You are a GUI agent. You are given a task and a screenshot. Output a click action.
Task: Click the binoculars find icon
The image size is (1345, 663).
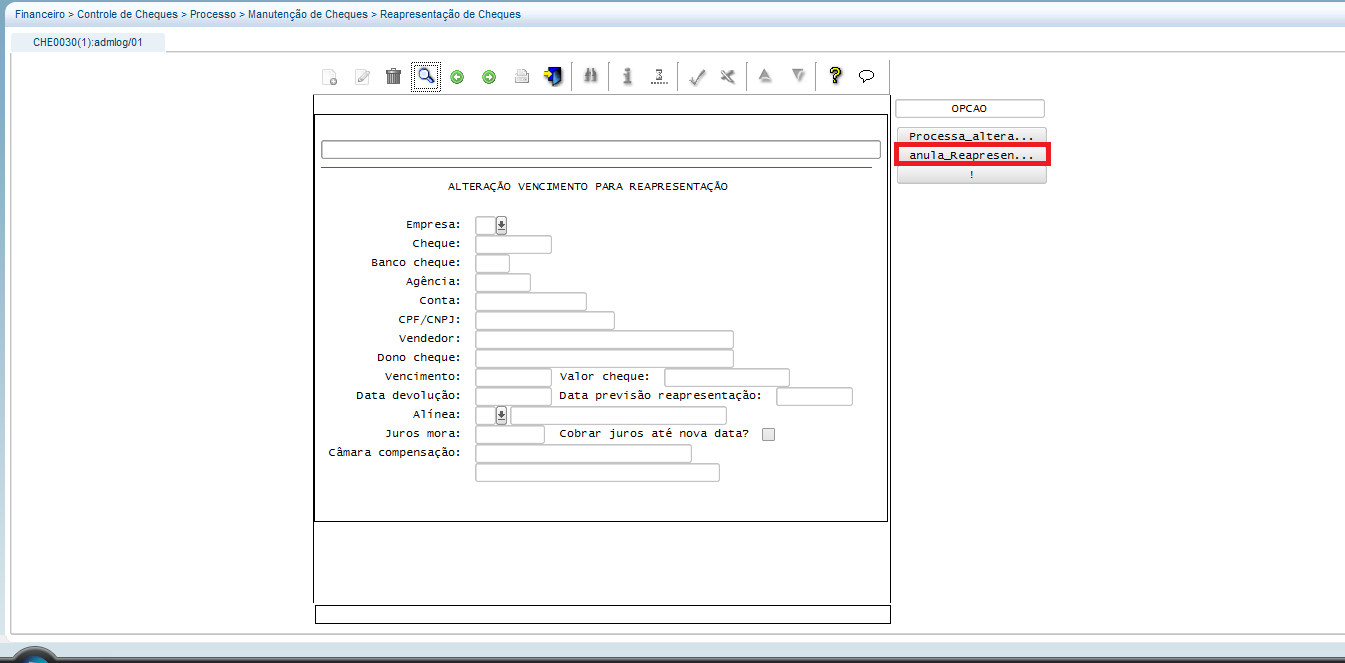point(590,76)
